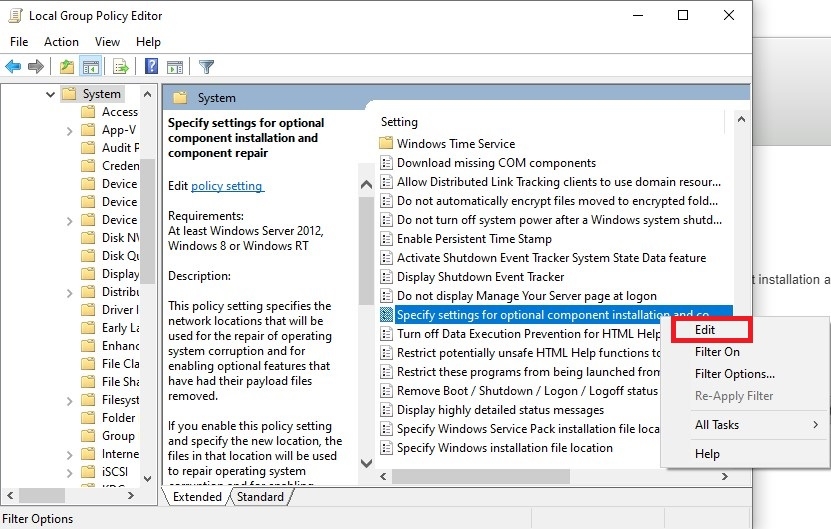Click the iSCSI folder icon in tree
The image size is (831, 529).
click(88, 471)
